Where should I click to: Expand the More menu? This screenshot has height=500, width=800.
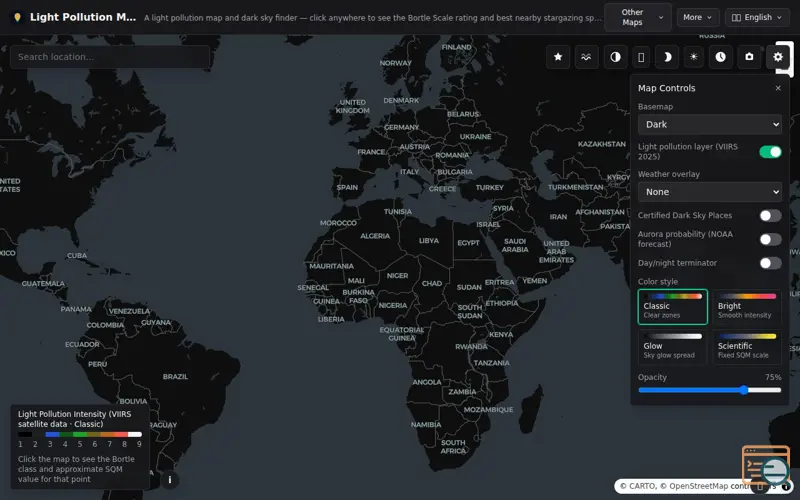click(x=697, y=17)
